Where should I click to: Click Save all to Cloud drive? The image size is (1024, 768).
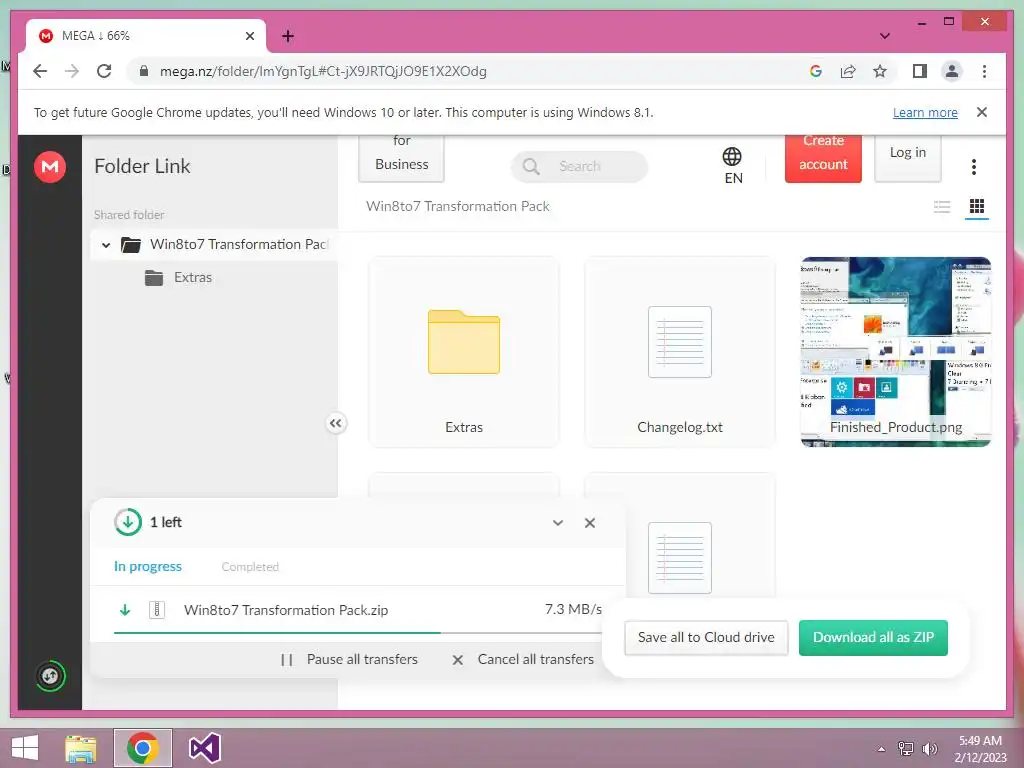tap(706, 637)
